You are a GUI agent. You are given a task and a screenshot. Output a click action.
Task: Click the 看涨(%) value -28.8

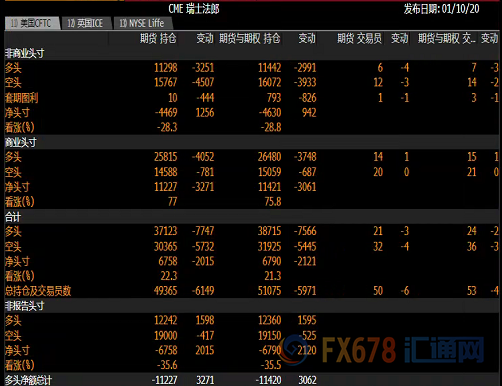point(271,127)
